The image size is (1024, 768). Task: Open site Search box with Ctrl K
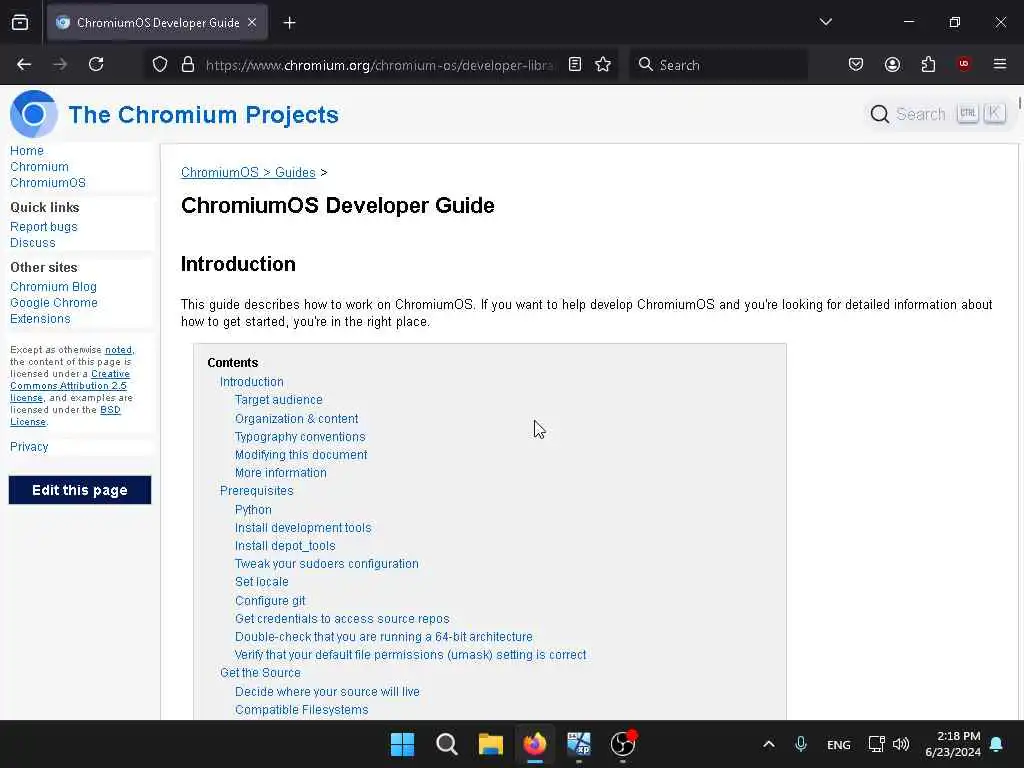(938, 114)
